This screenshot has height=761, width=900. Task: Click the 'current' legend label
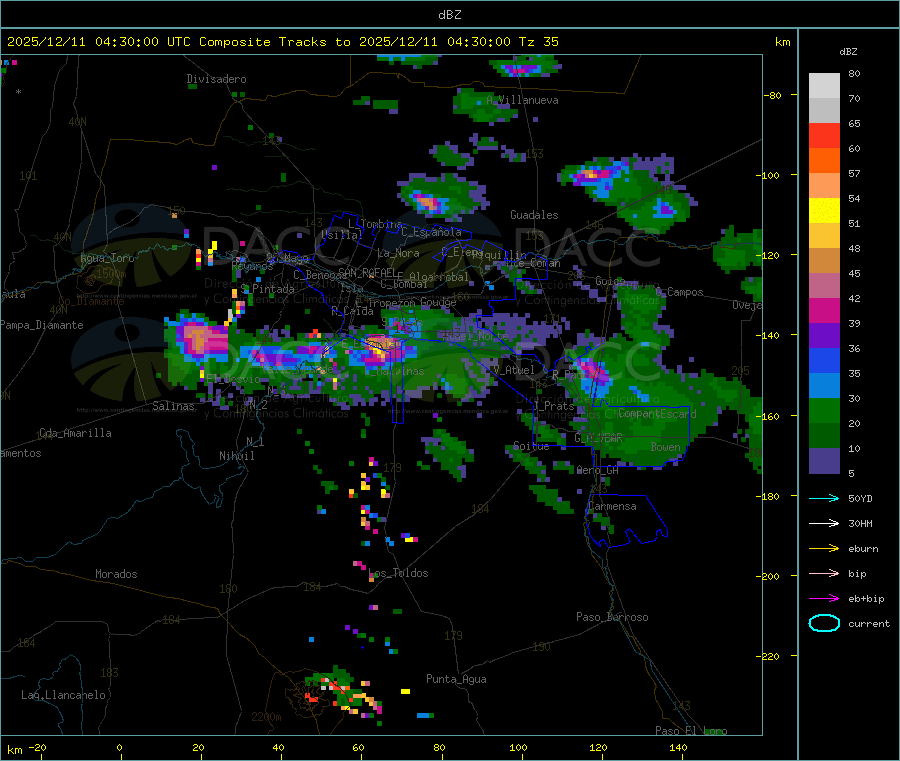click(869, 624)
